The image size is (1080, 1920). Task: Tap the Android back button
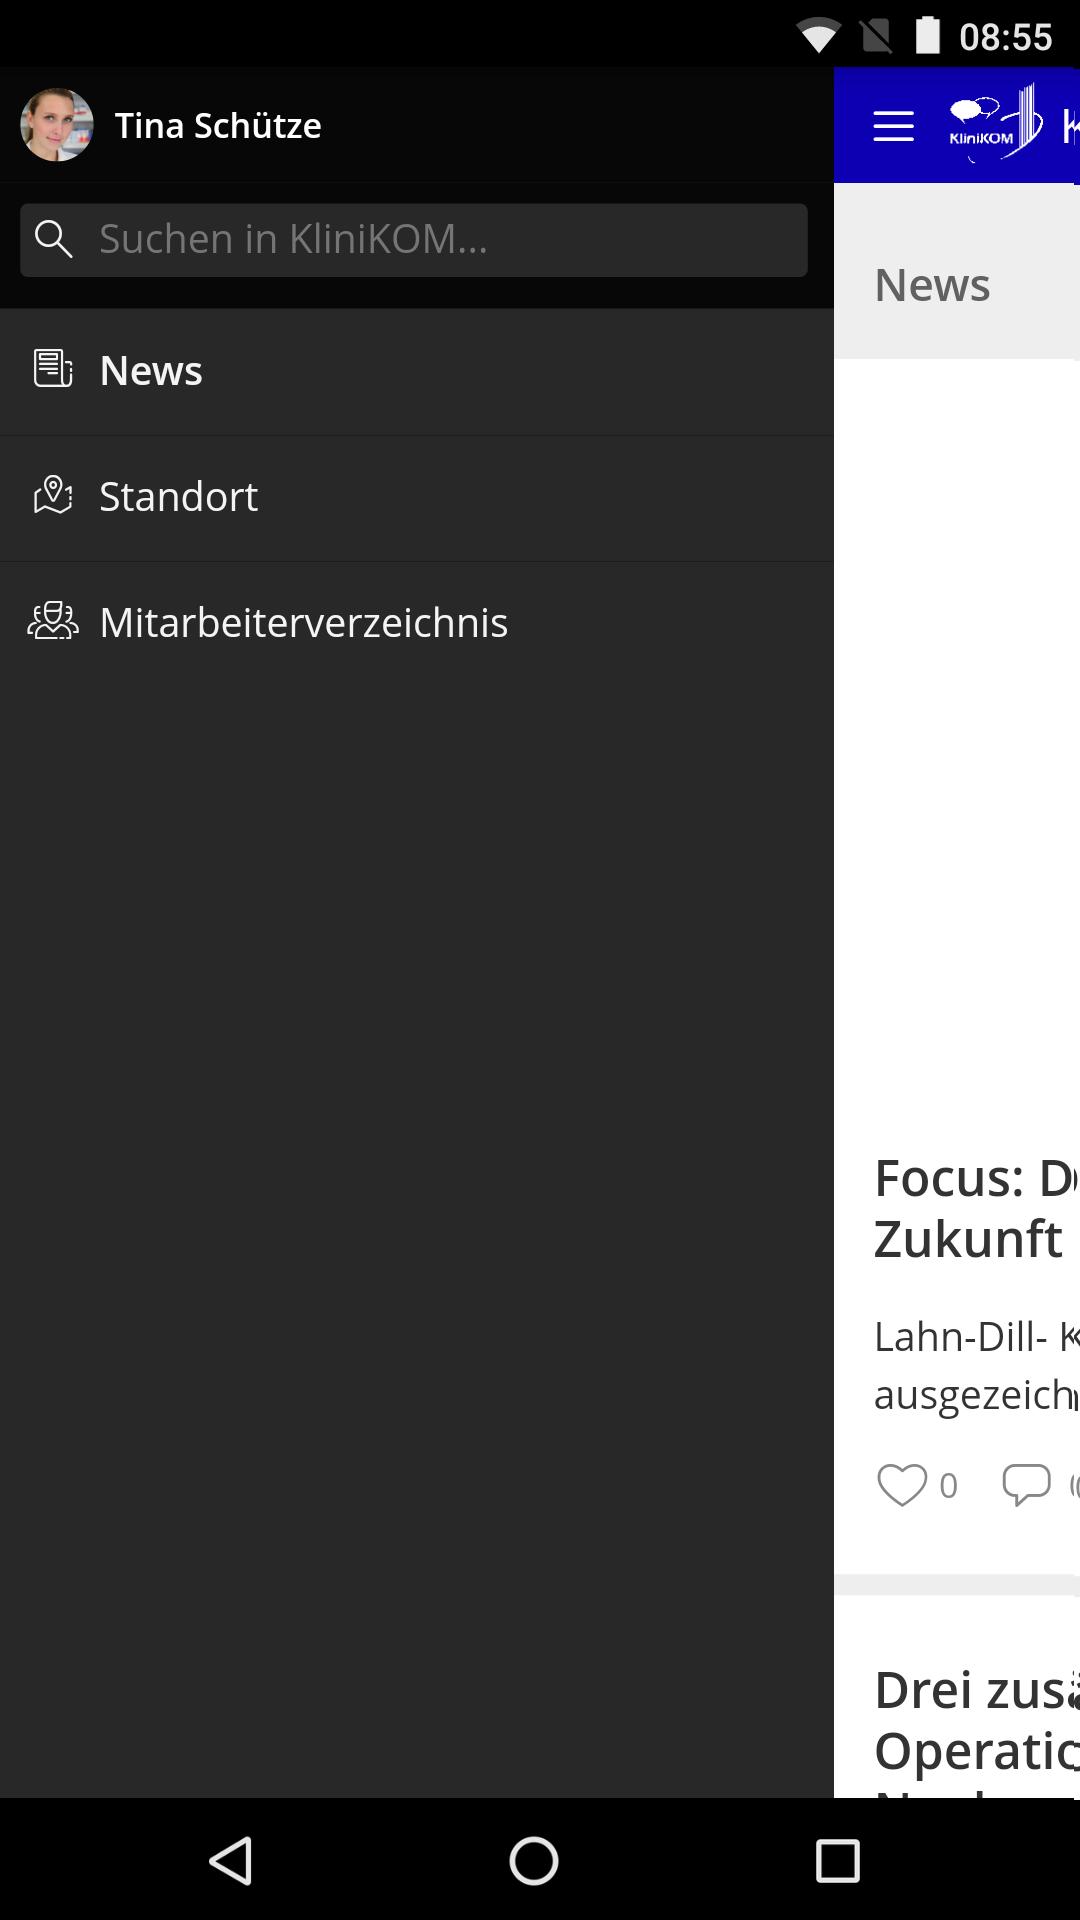point(231,1861)
